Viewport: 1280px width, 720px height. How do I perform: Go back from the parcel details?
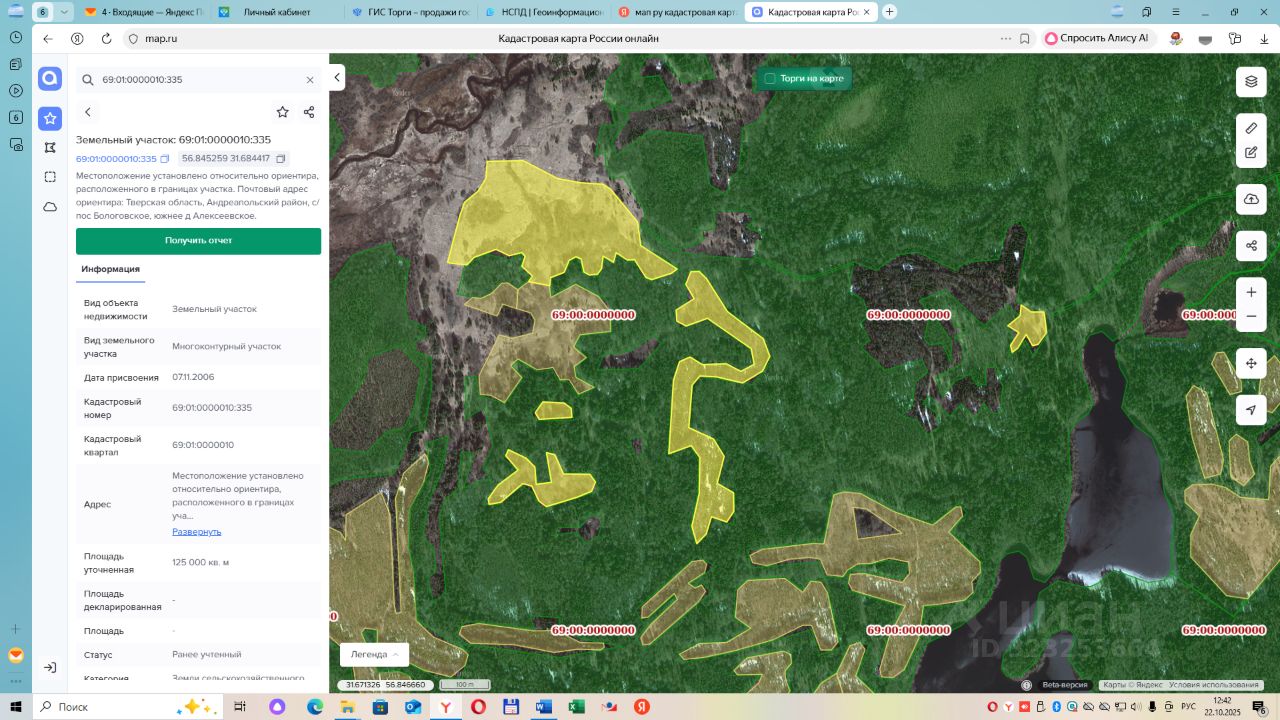[x=88, y=112]
